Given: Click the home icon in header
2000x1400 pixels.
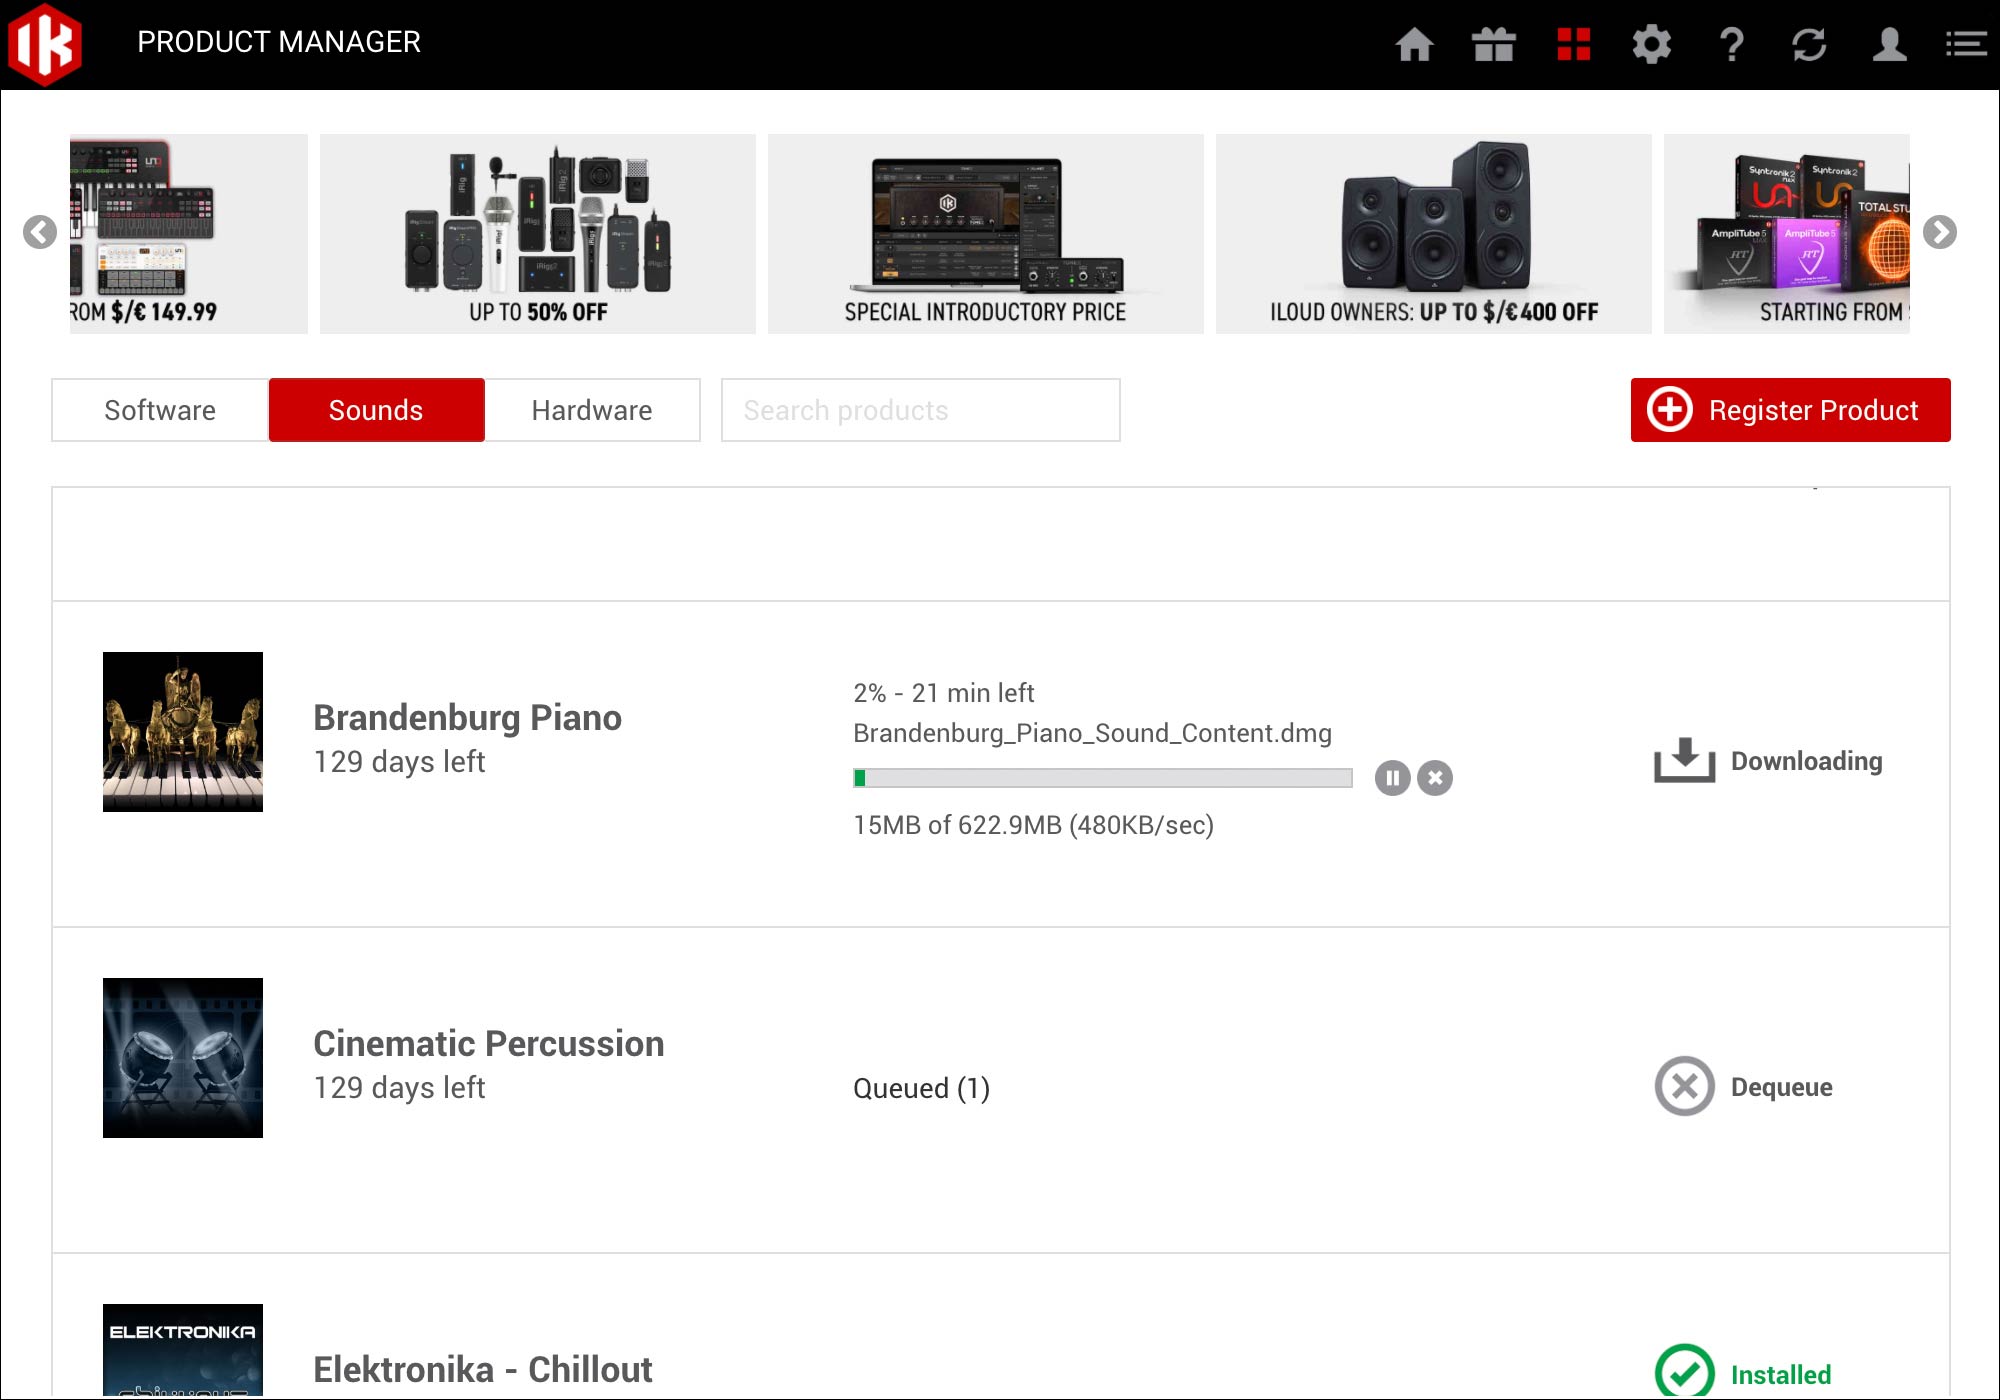Looking at the screenshot, I should coord(1414,44).
